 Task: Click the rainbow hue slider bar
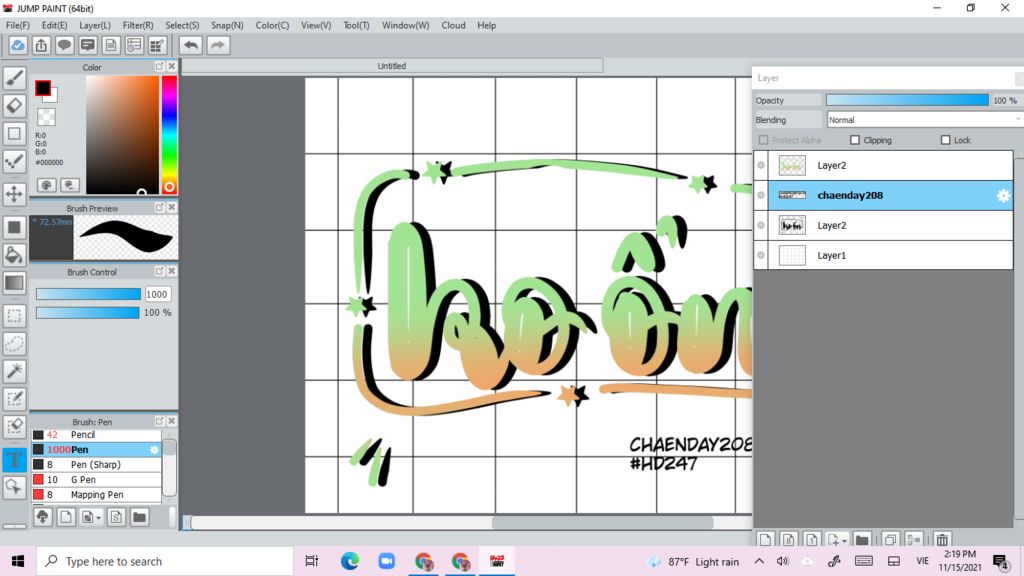point(169,135)
